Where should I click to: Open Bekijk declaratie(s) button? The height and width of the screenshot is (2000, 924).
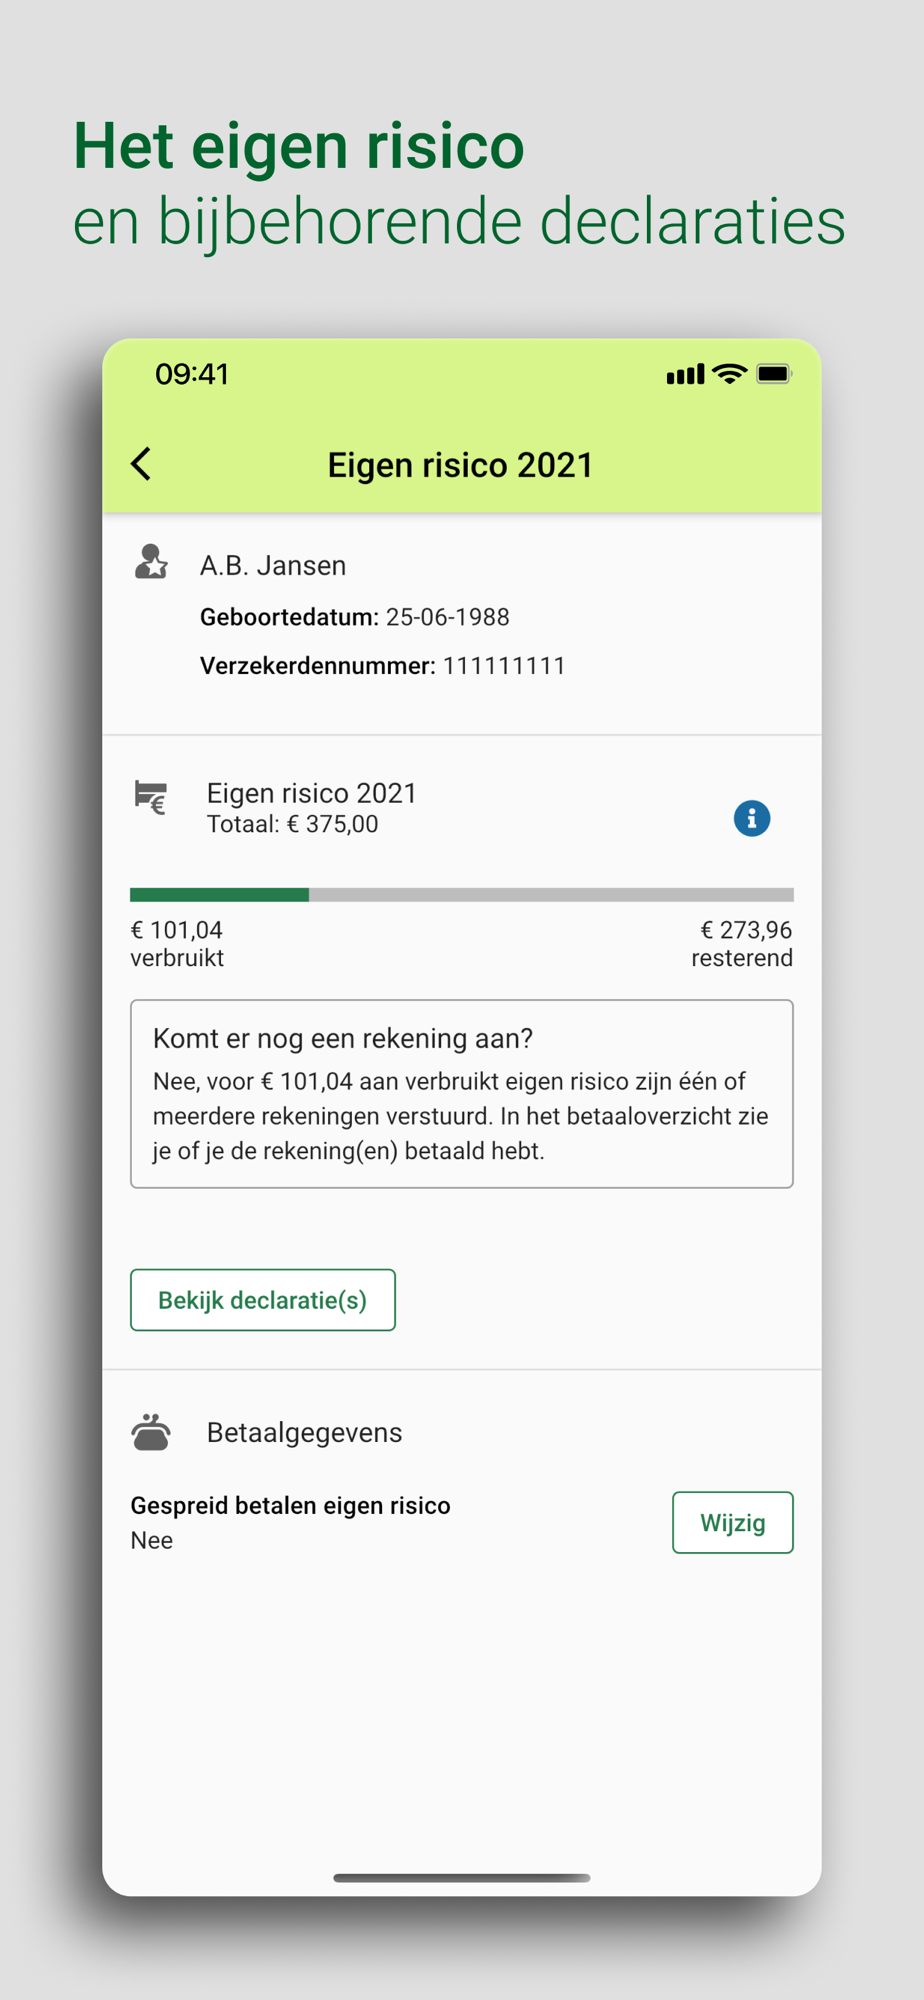(263, 1300)
